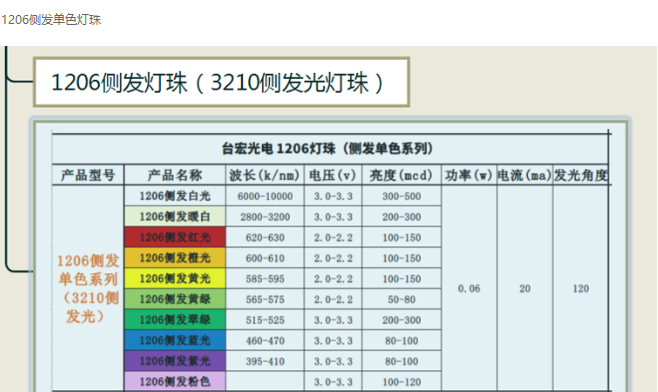Click the 功率(w) column header

click(x=469, y=175)
